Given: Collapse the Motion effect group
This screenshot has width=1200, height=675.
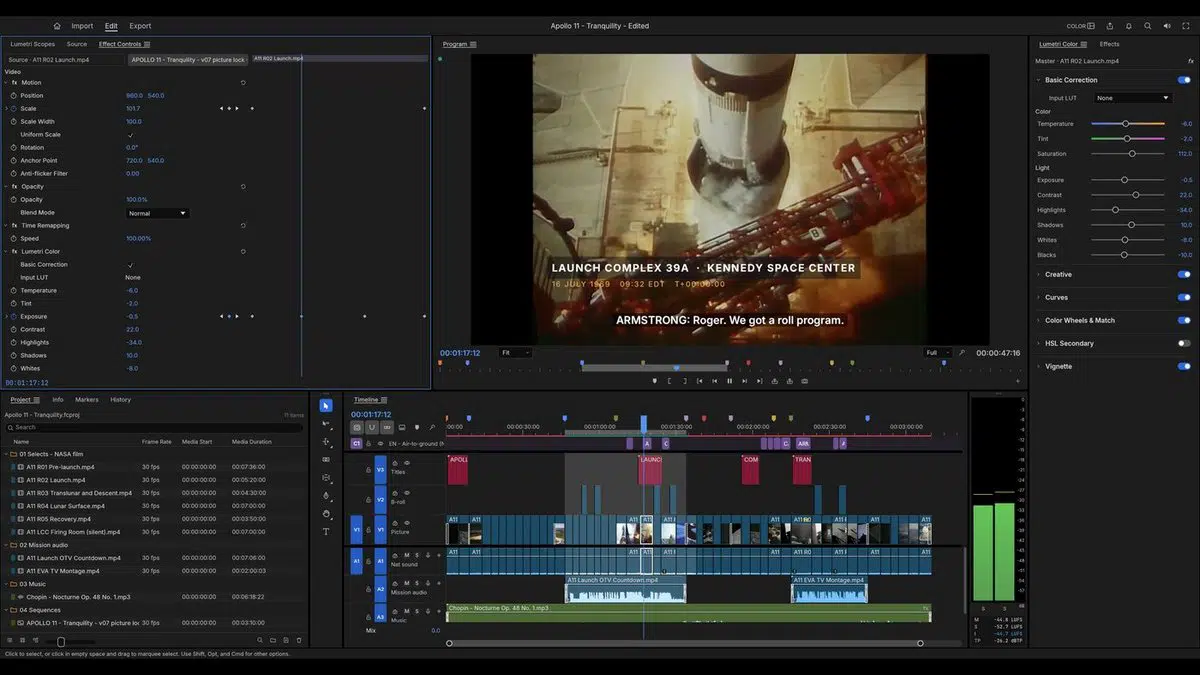Looking at the screenshot, I should pyautogui.click(x=5, y=82).
